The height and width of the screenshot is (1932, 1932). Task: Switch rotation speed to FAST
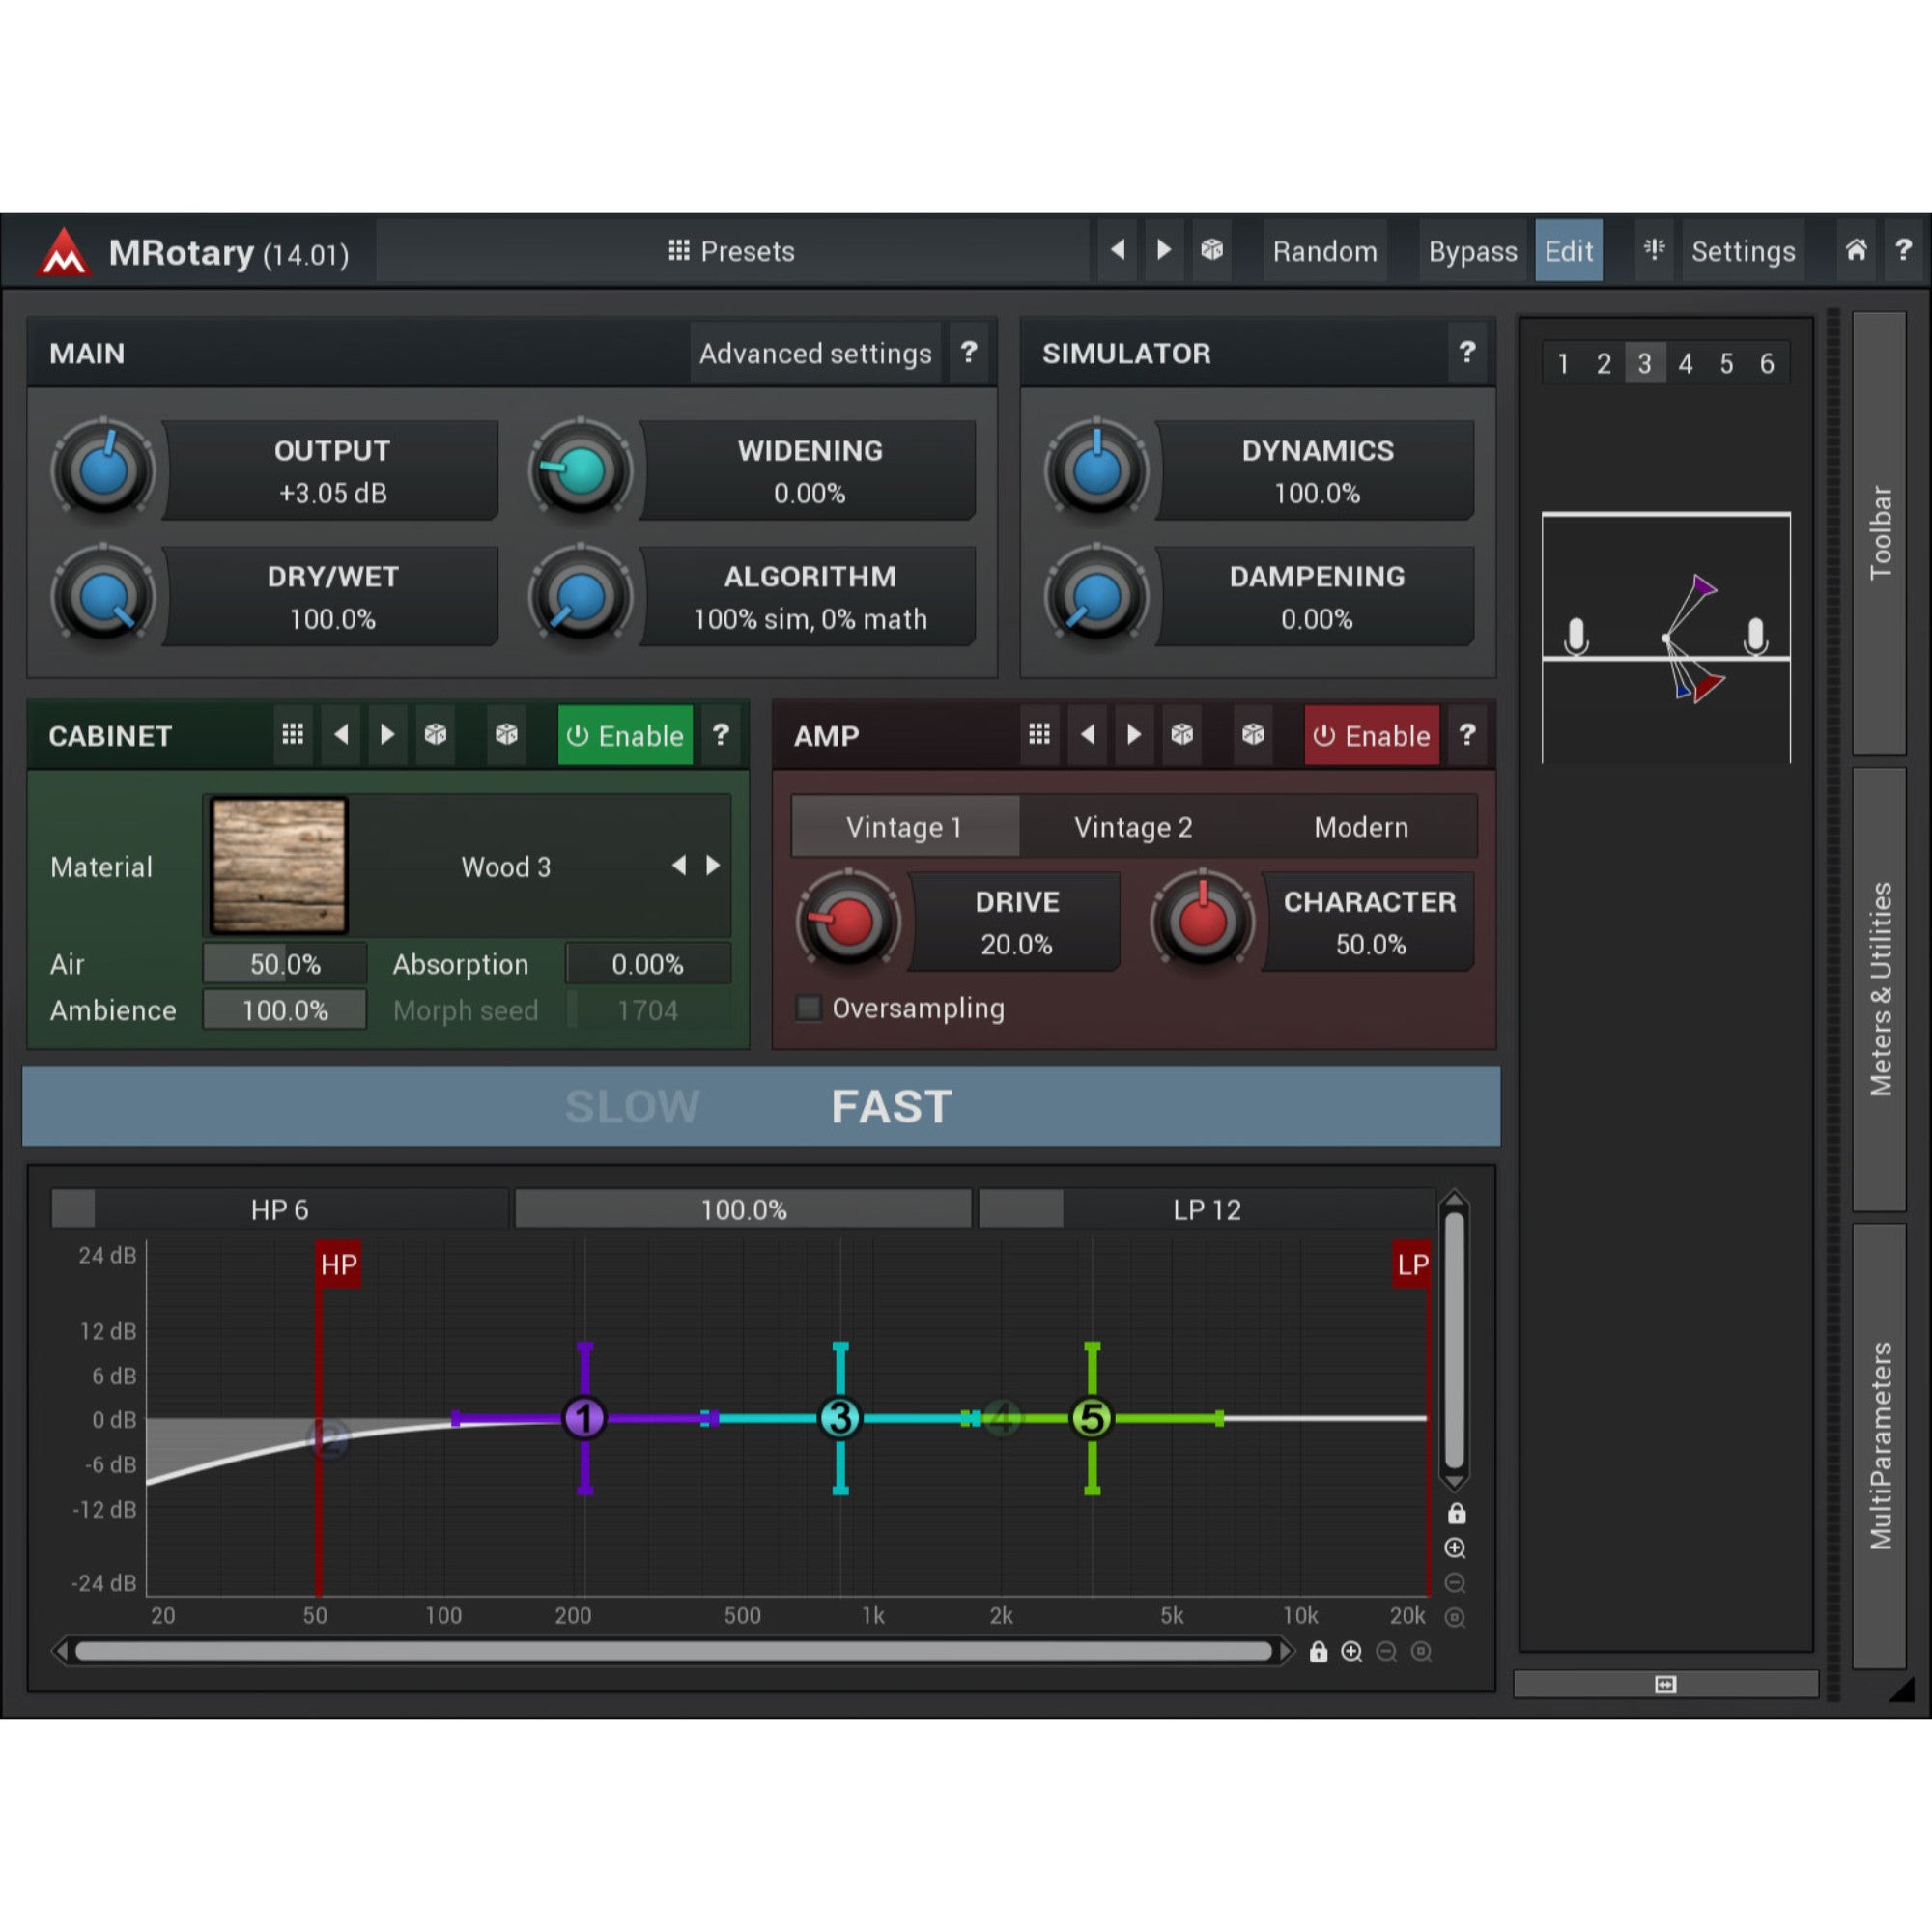coord(891,1106)
